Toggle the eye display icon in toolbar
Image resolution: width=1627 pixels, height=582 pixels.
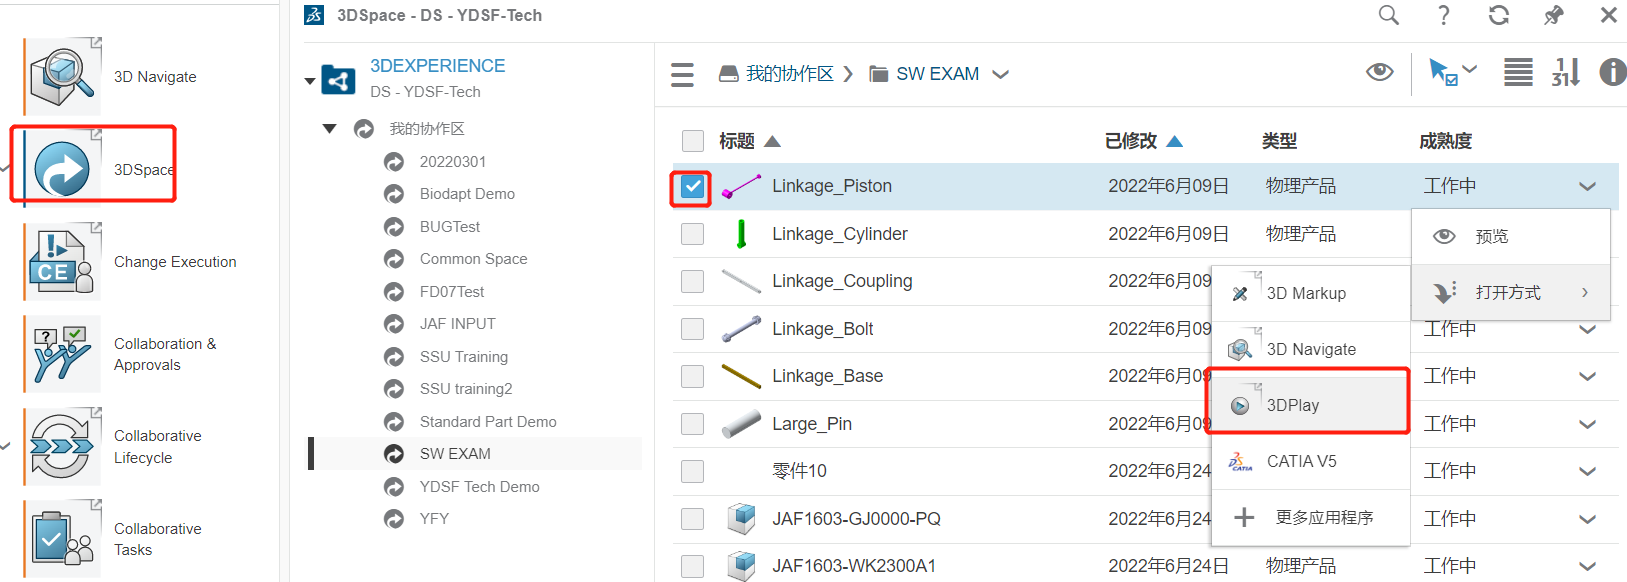point(1380,72)
